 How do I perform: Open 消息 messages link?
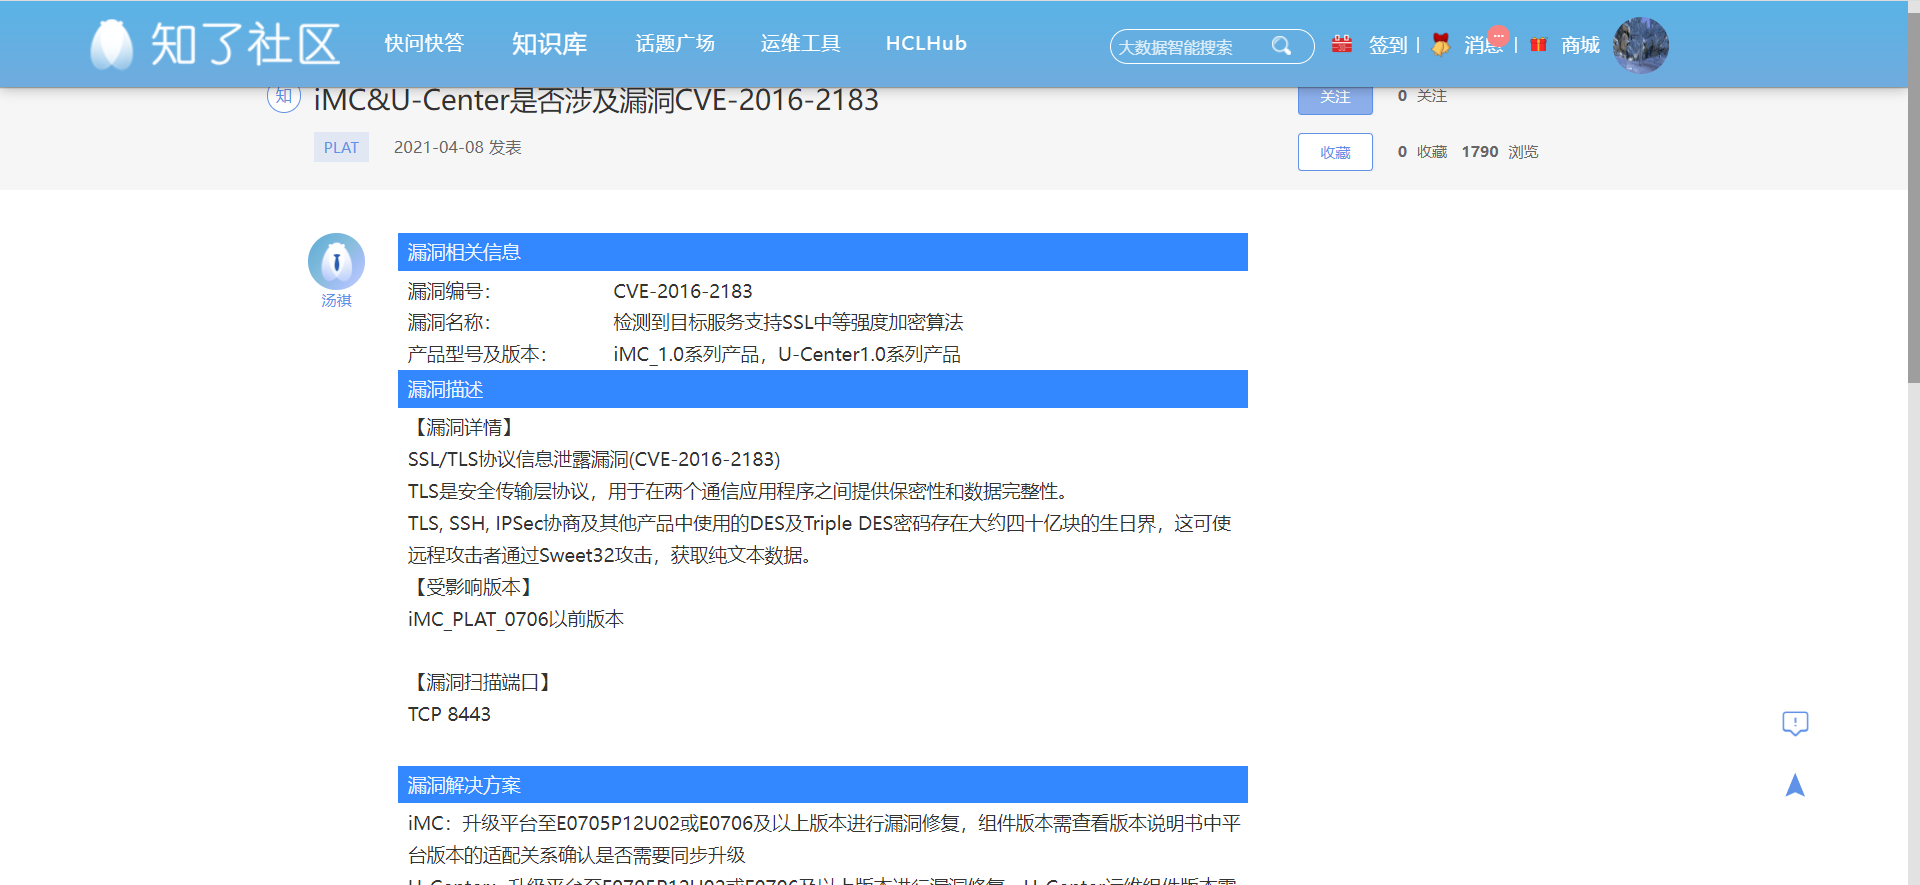click(x=1484, y=45)
